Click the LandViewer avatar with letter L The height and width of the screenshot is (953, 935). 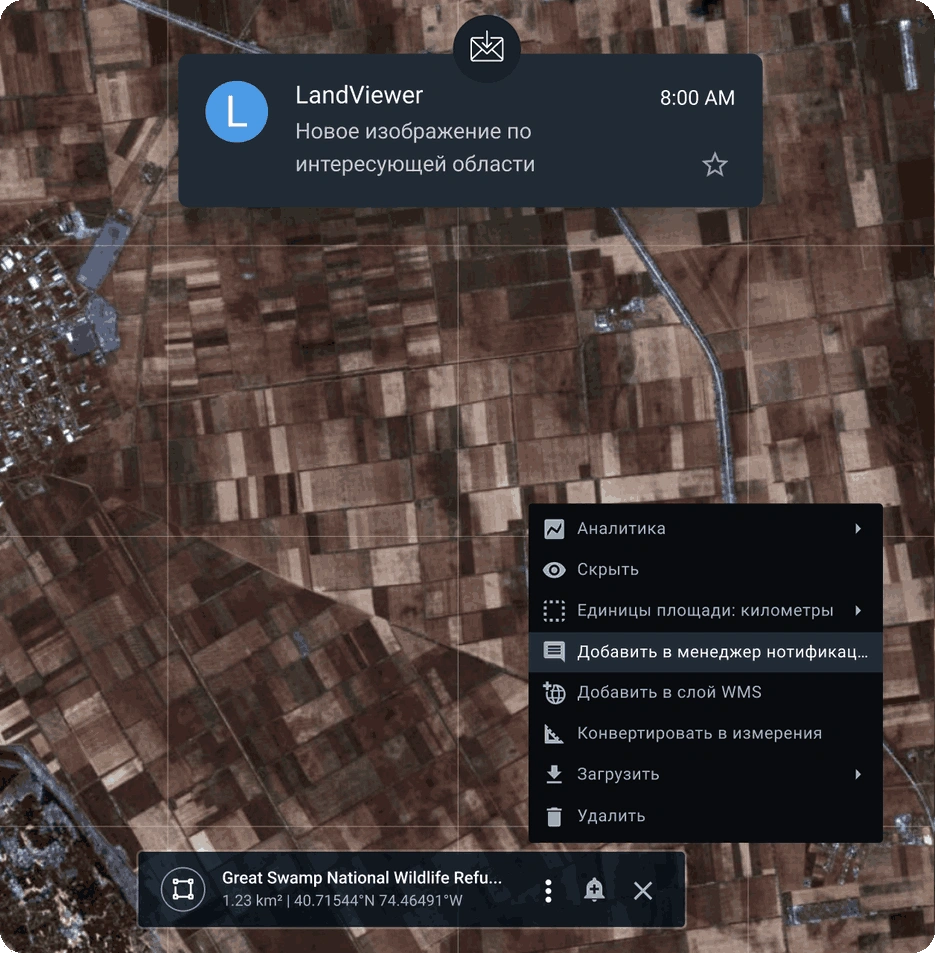[236, 112]
